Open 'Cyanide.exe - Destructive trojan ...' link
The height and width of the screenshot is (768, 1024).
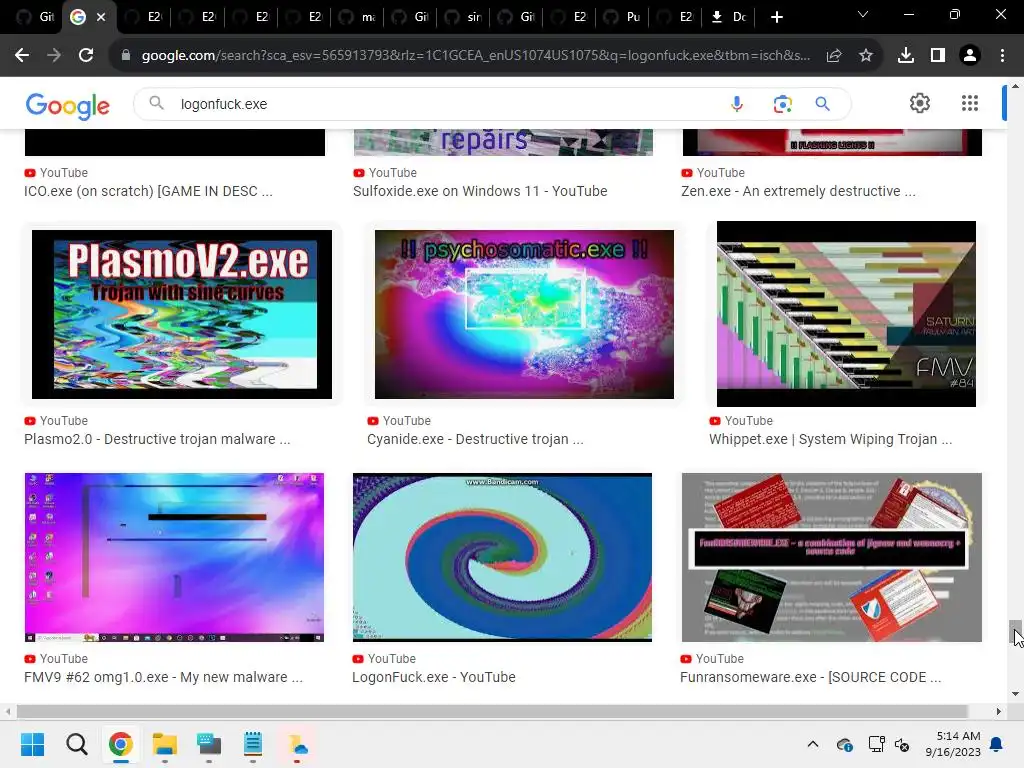tap(475, 440)
